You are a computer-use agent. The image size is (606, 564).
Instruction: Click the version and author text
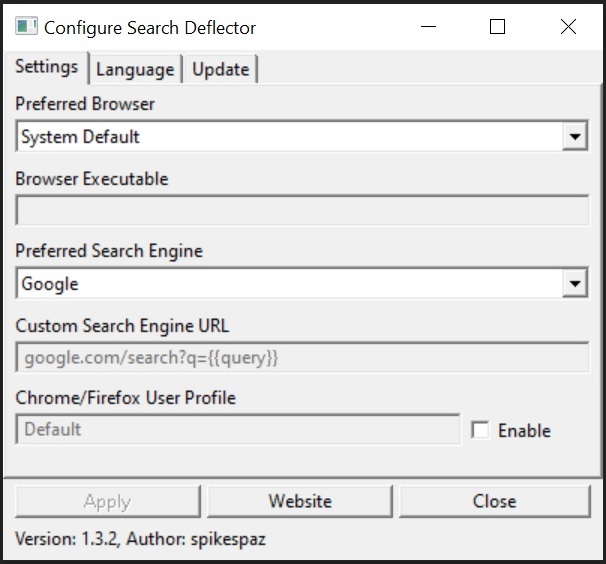(141, 539)
